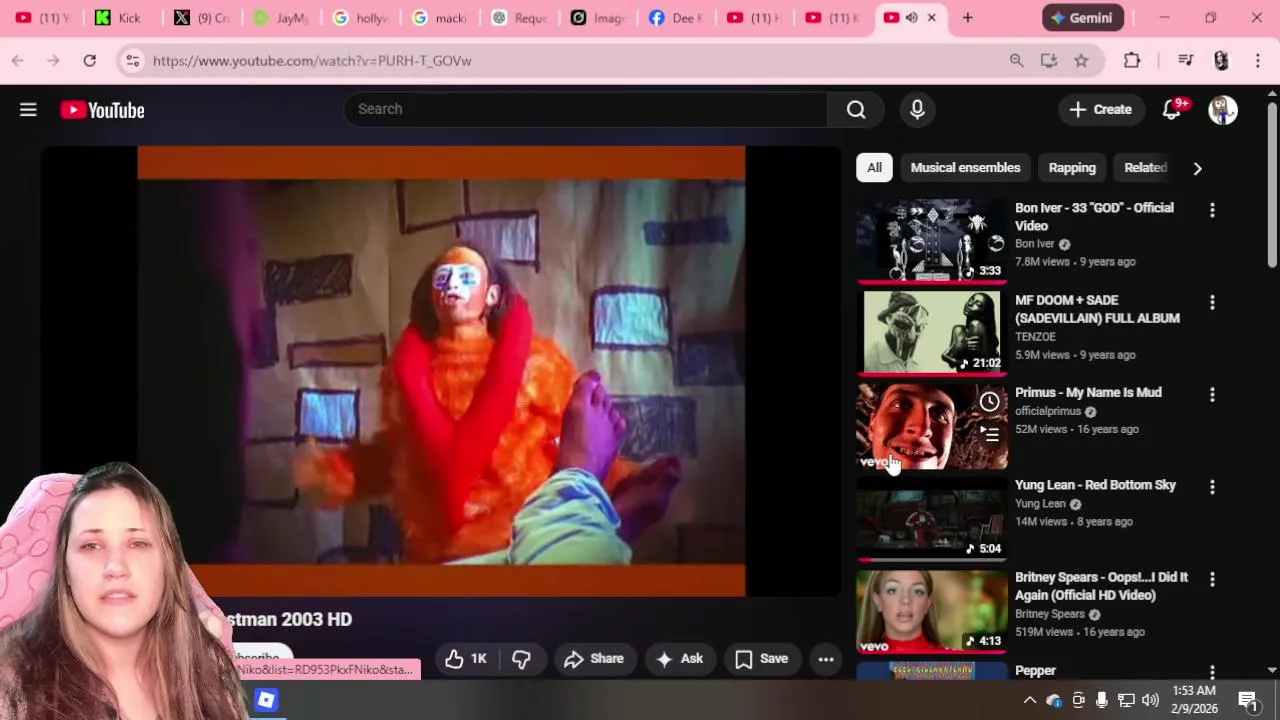Click the Create button
Viewport: 1280px width, 720px height.
[x=1101, y=110]
